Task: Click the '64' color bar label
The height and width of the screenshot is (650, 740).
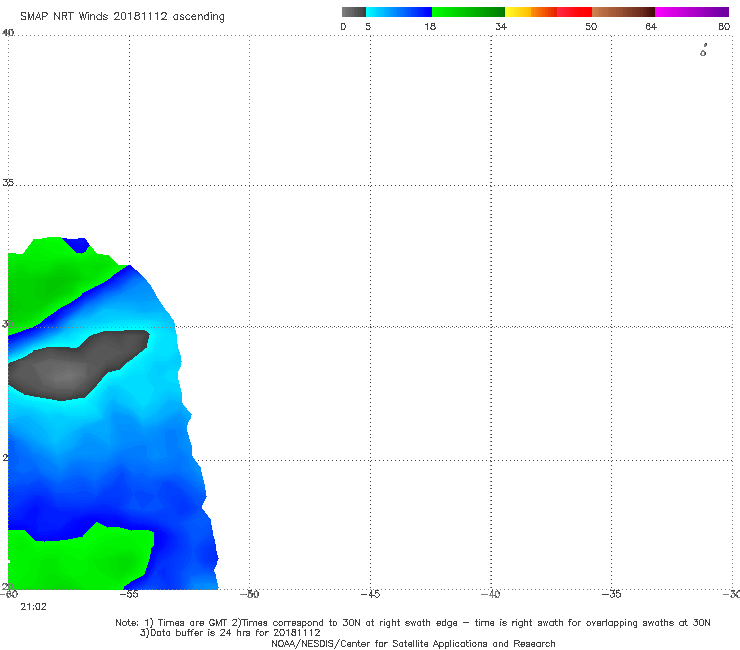Action: click(x=651, y=26)
